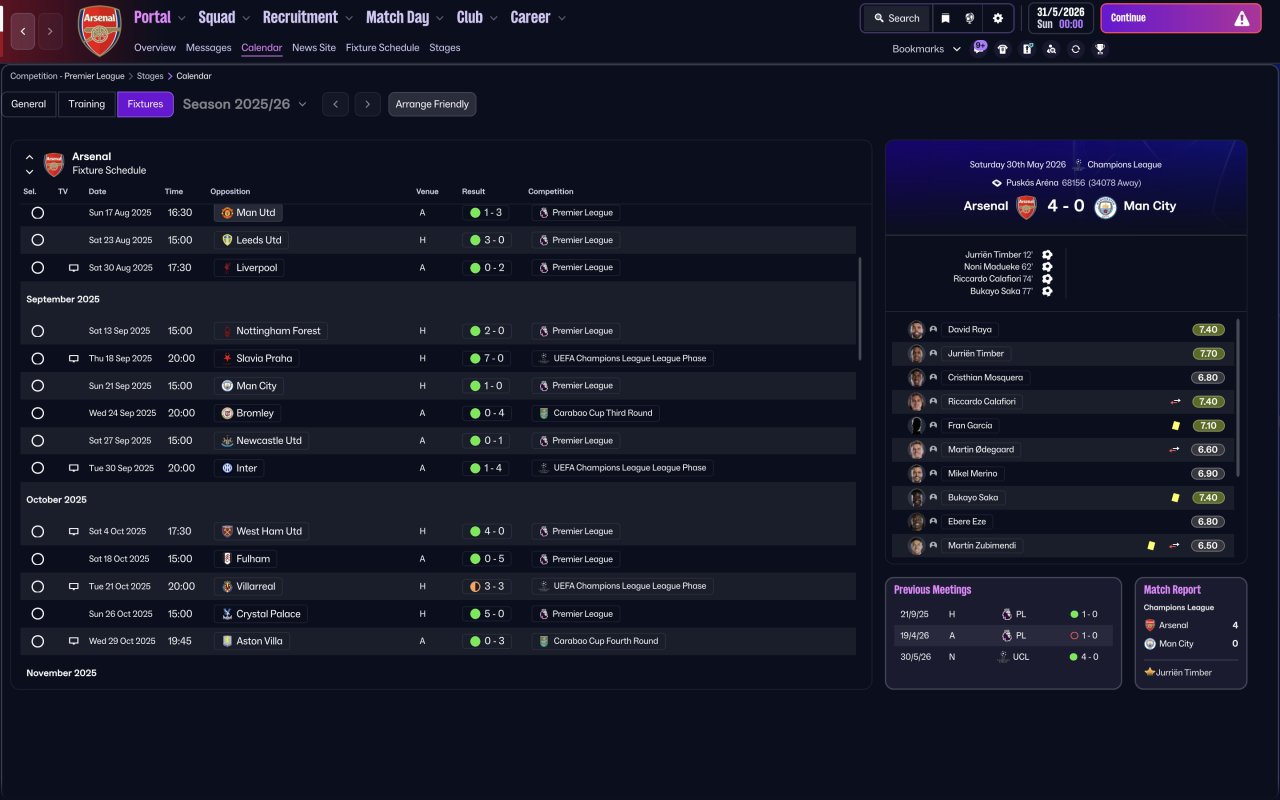The width and height of the screenshot is (1280, 800).
Task: Expand the Recruitment dropdown menu
Action: coord(308,18)
